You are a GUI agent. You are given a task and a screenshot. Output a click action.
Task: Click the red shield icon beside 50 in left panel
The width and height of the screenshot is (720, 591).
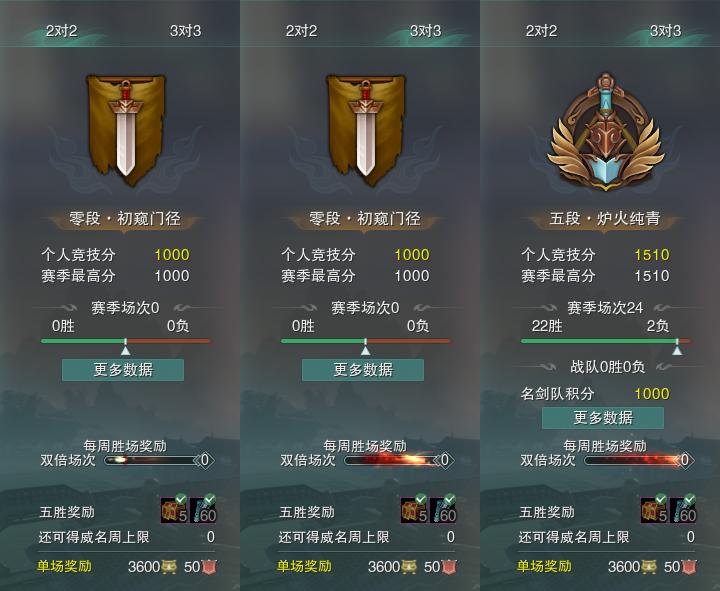point(209,567)
